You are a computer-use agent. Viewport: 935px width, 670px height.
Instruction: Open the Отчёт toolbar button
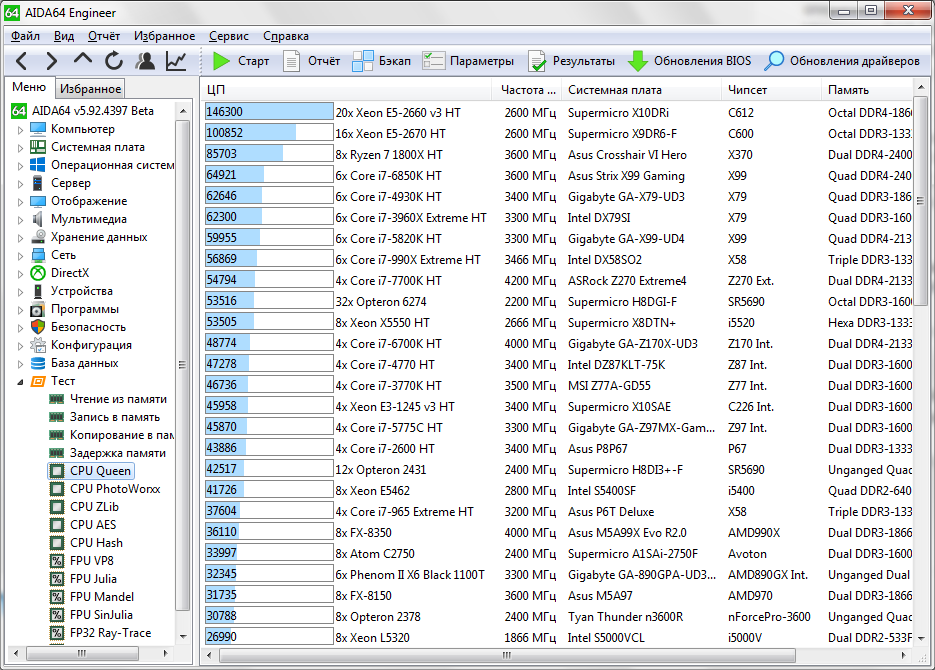(x=311, y=61)
